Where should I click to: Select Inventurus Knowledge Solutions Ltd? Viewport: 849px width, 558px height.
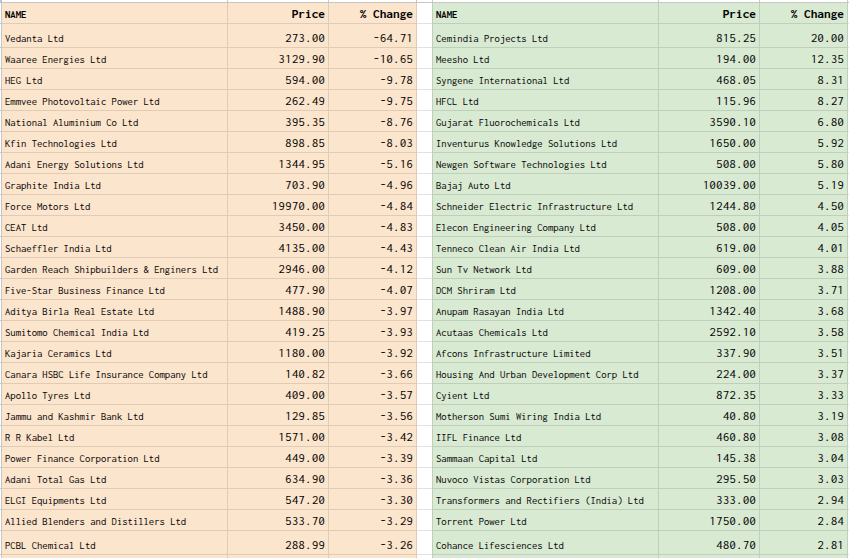pyautogui.click(x=545, y=143)
